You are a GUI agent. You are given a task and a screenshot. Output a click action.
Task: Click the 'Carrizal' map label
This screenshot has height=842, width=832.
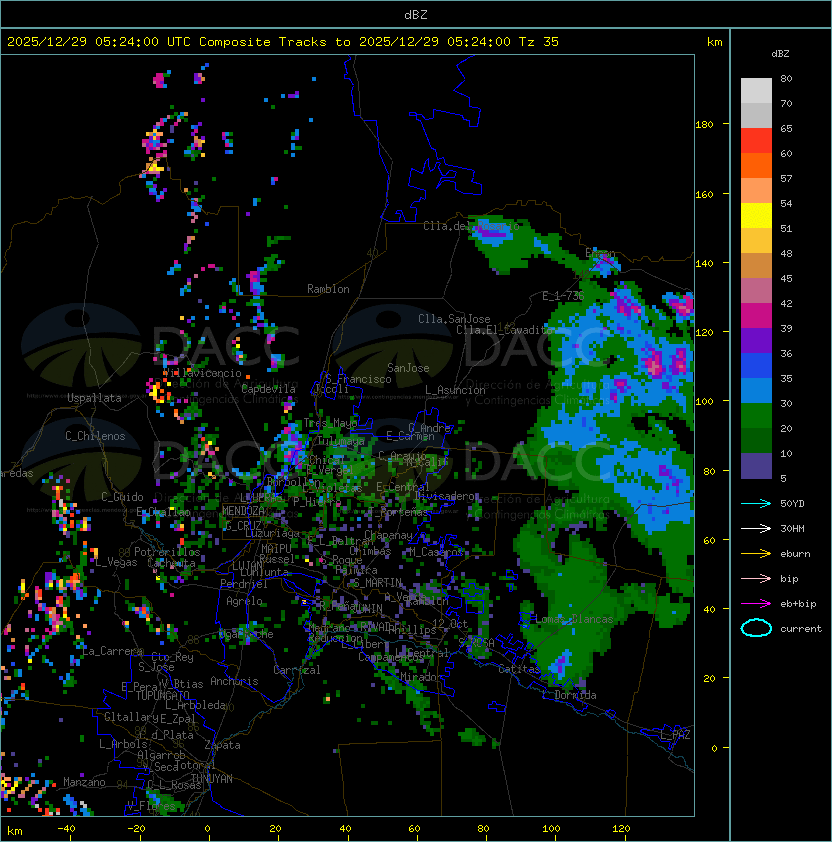pyautogui.click(x=296, y=670)
